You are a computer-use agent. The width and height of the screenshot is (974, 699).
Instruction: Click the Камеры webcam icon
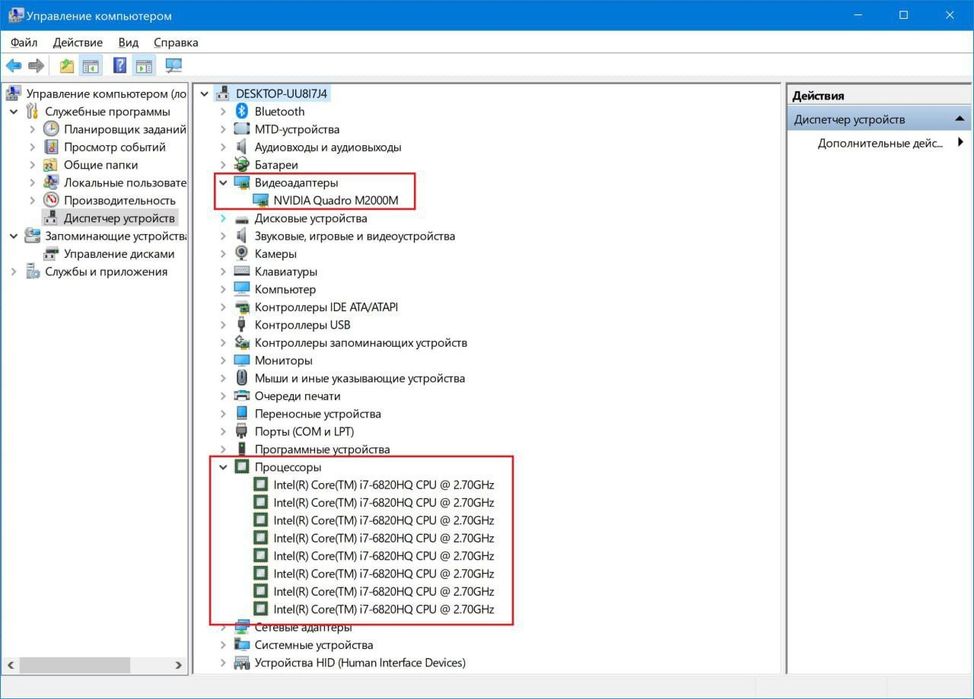pos(242,254)
